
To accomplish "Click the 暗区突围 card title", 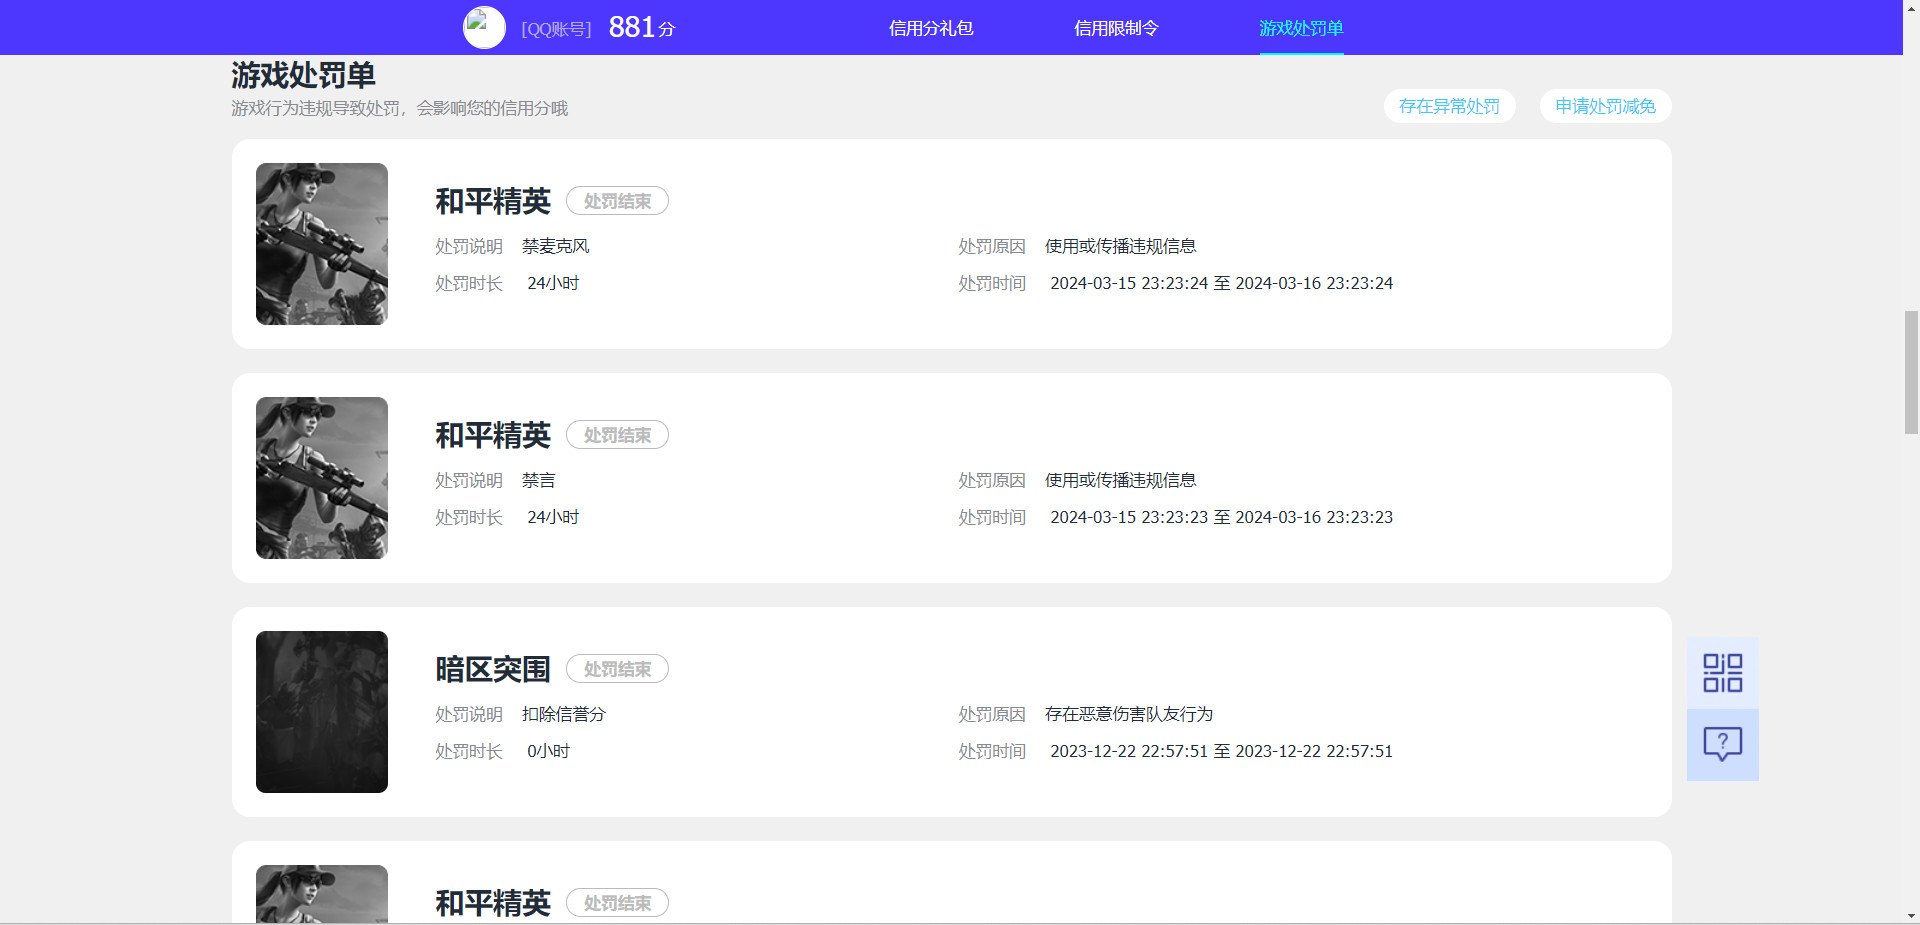I will coord(493,669).
